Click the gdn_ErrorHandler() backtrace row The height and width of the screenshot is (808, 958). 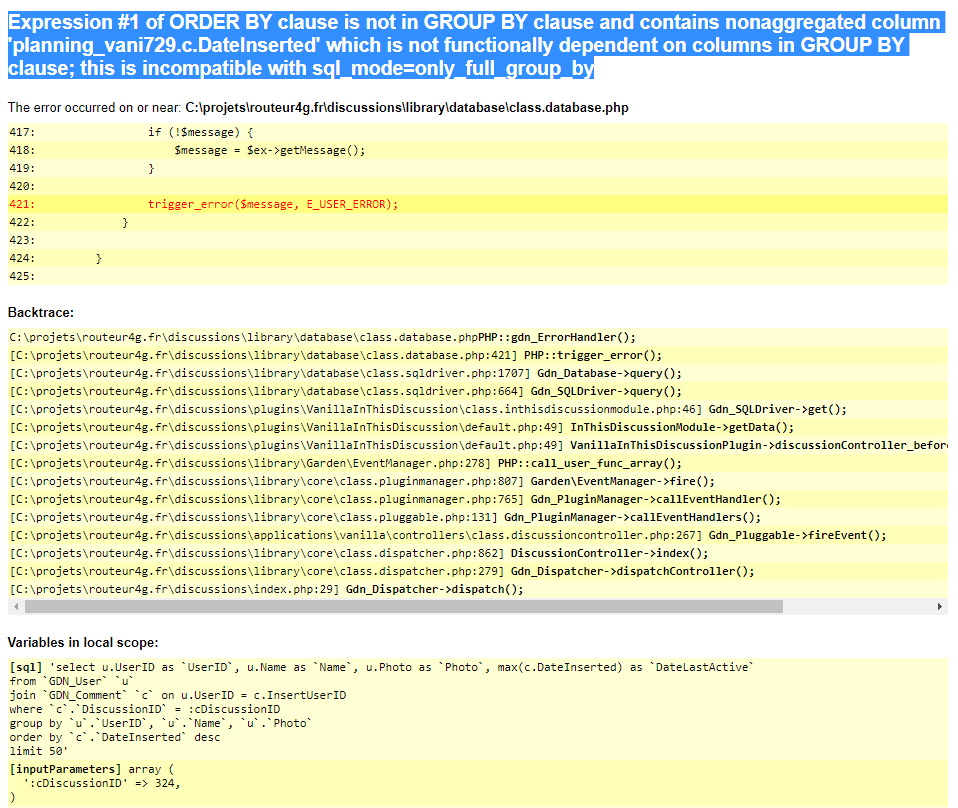coord(478,337)
